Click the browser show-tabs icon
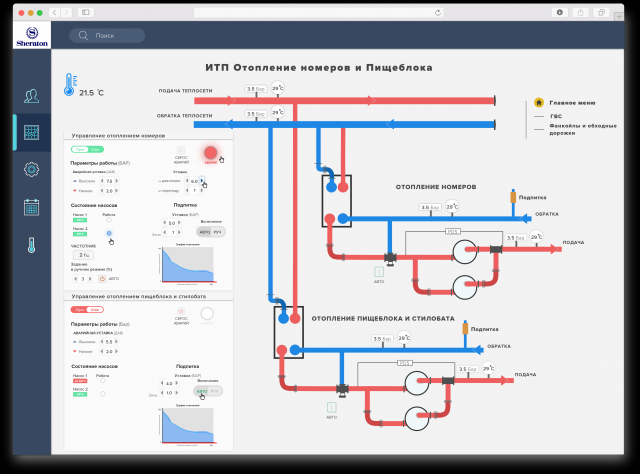Screen dimensions: 640x474 tap(601, 13)
